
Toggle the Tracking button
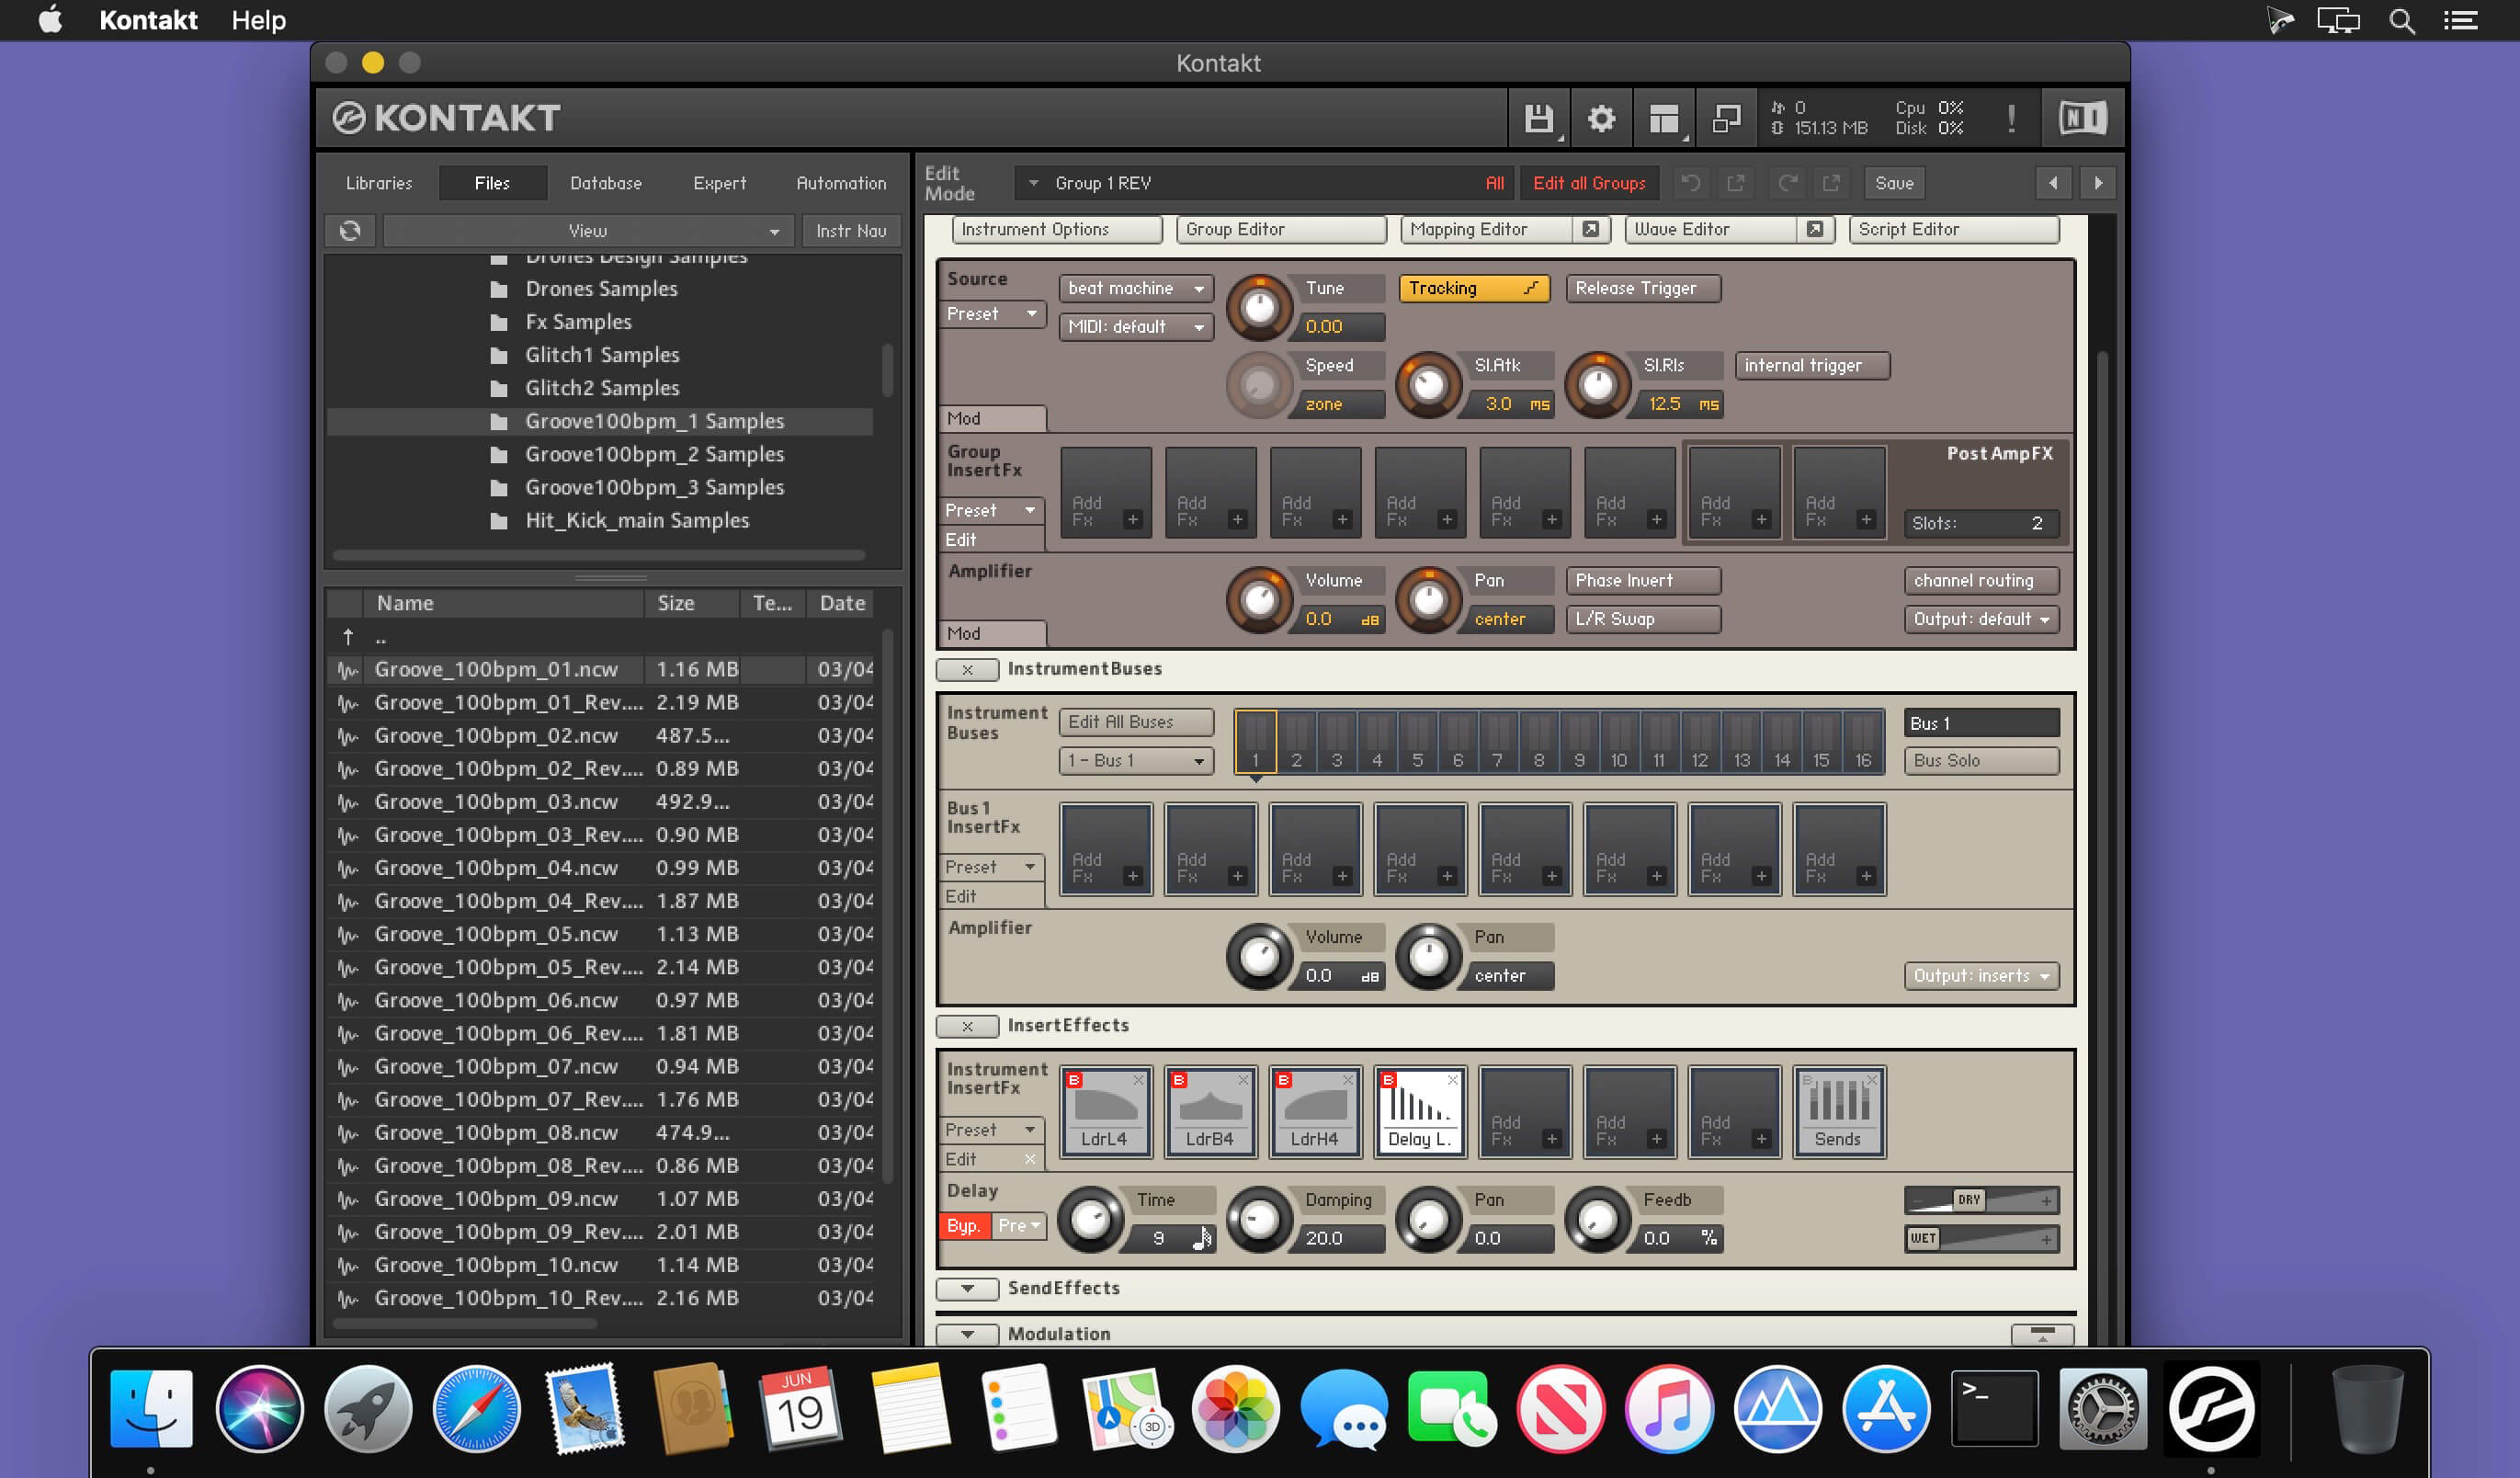[1474, 289]
